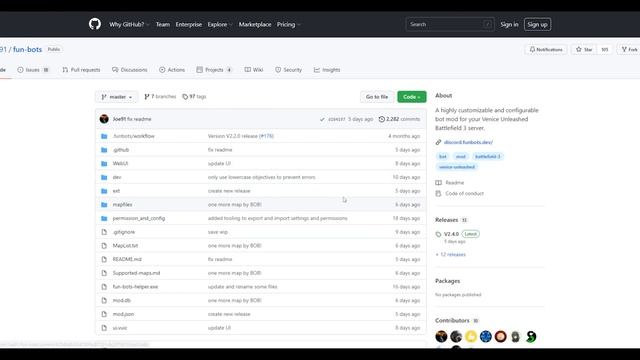Click the first contributor avatar
Screen dimensions: 640x360
[x=441, y=336]
